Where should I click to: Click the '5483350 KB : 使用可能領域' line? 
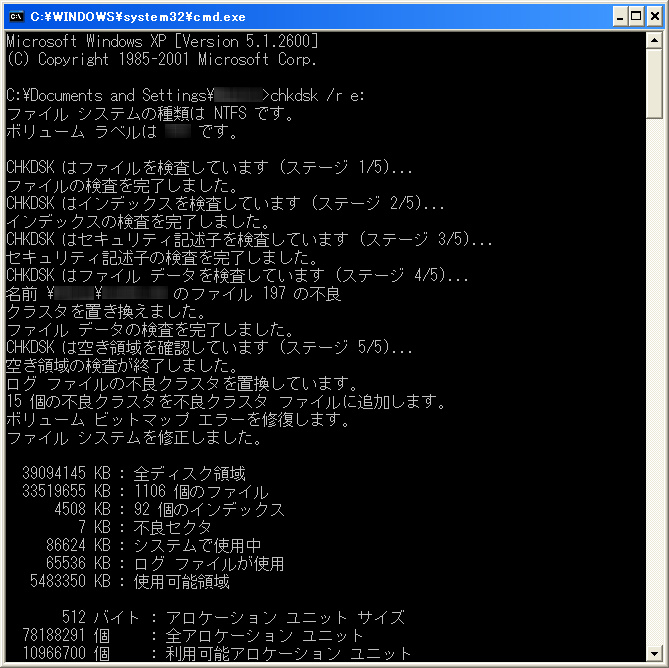[130, 581]
